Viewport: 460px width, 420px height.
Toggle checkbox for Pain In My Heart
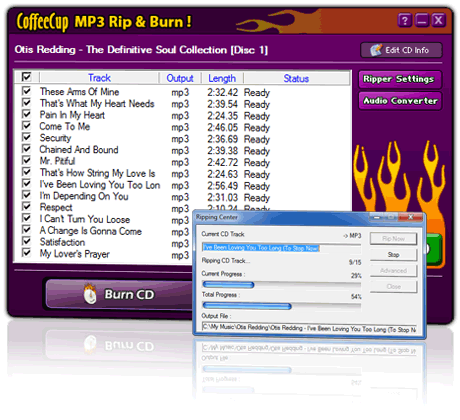[x=26, y=114]
